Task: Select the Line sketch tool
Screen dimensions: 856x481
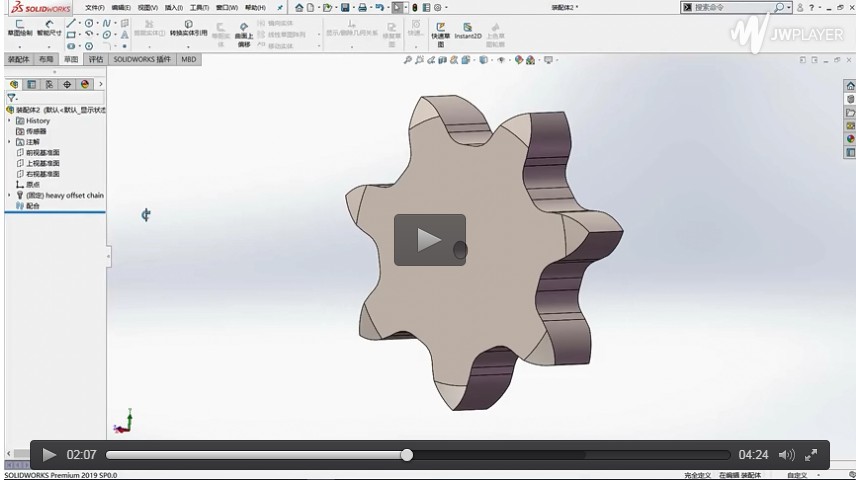Action: (x=71, y=22)
